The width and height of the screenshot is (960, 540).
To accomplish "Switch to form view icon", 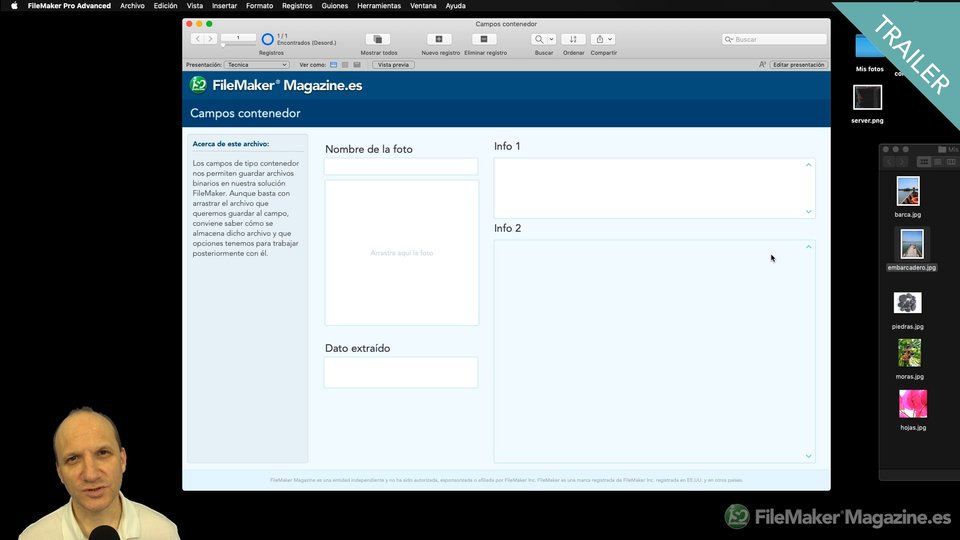I will [334, 65].
